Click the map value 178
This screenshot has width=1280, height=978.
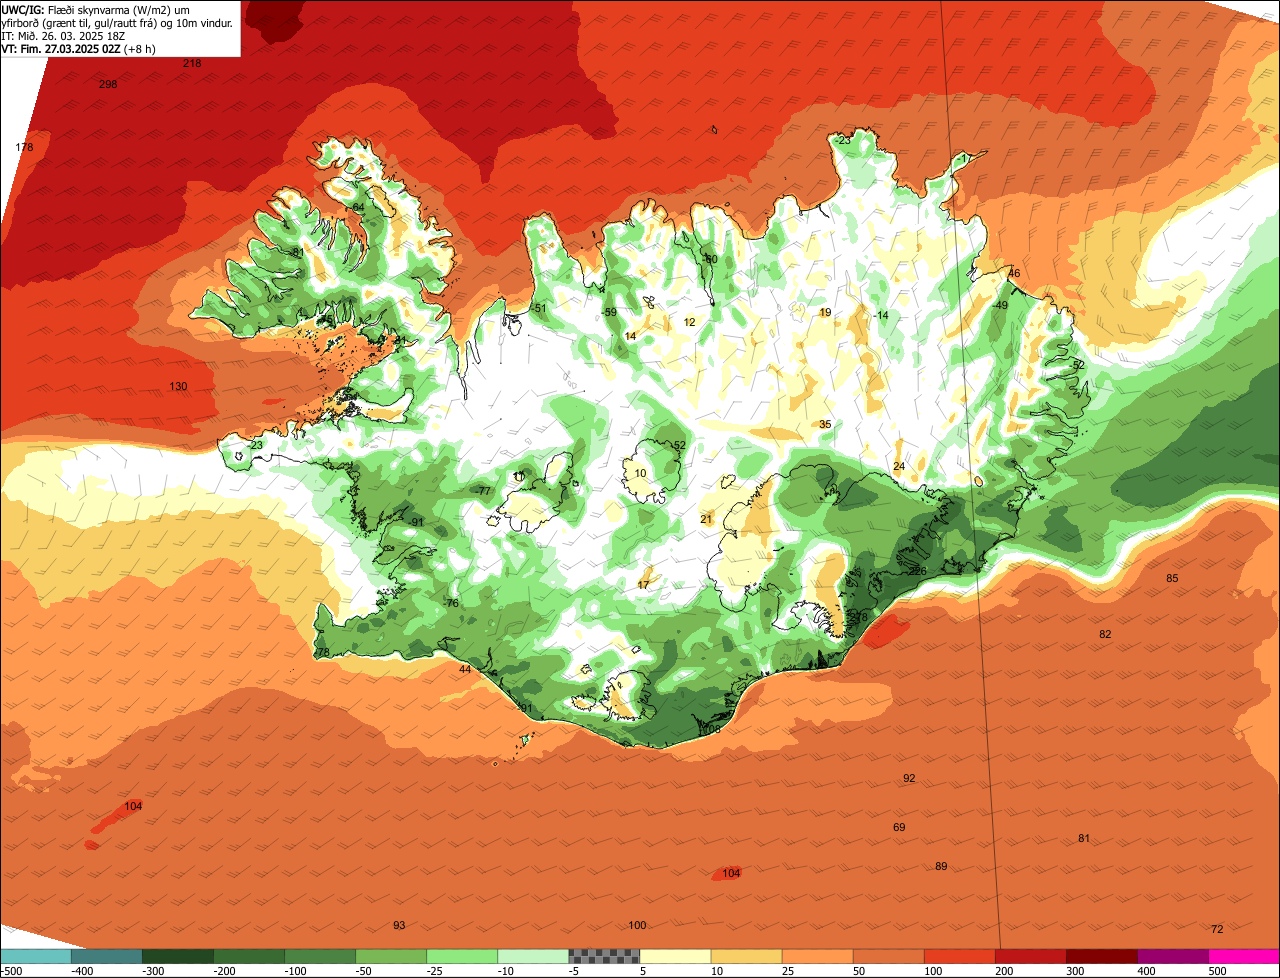pos(25,147)
